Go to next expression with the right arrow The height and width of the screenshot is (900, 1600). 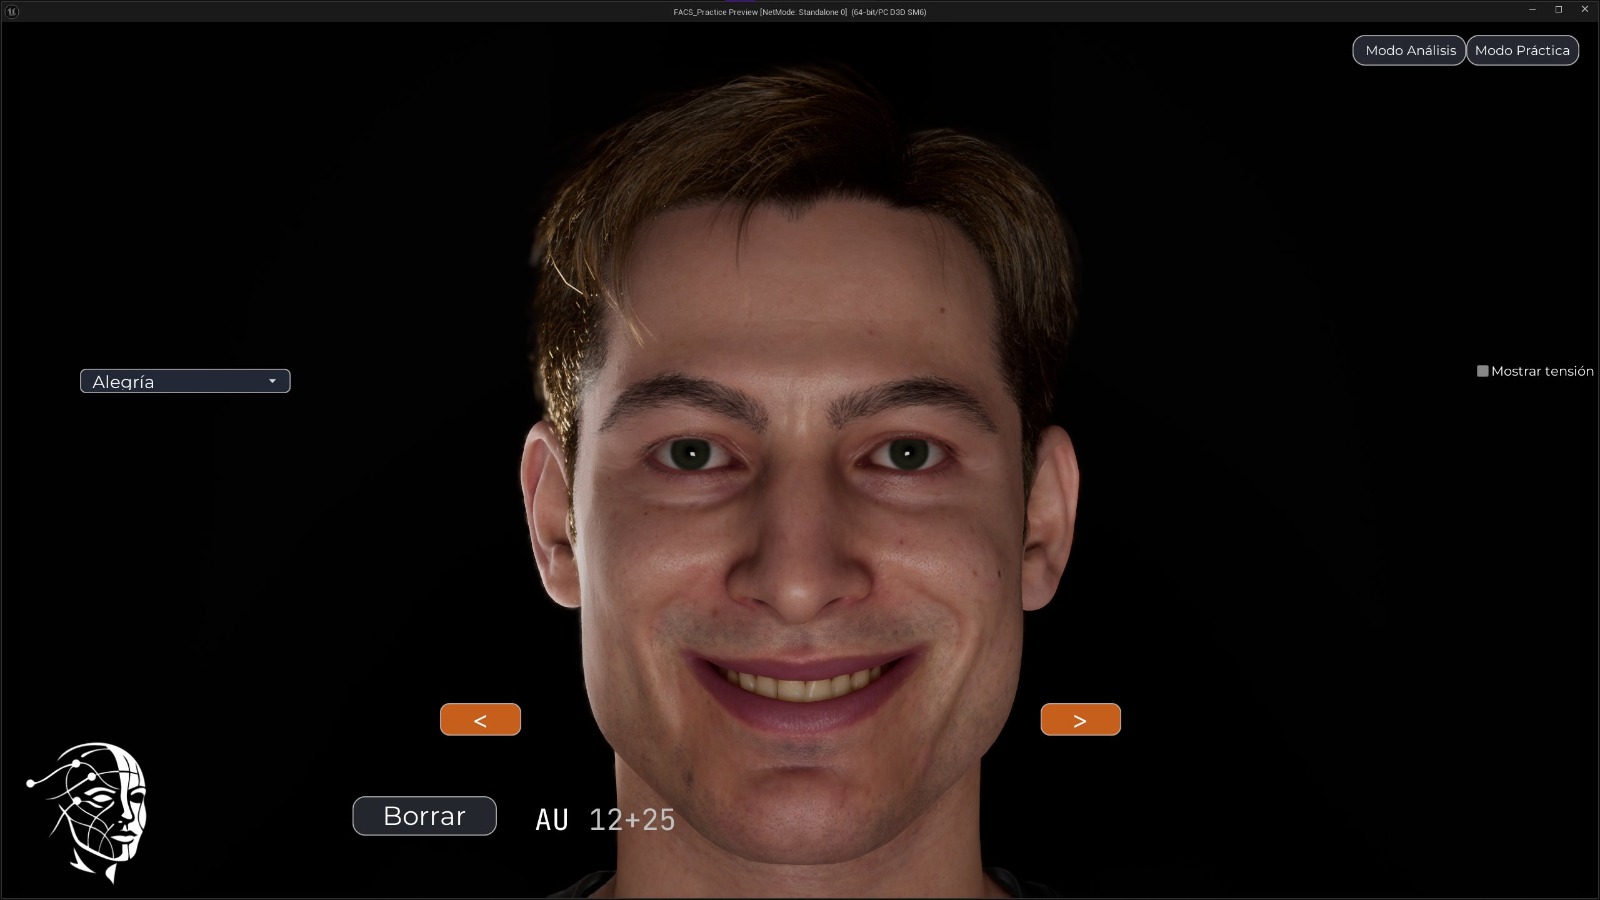(1080, 720)
